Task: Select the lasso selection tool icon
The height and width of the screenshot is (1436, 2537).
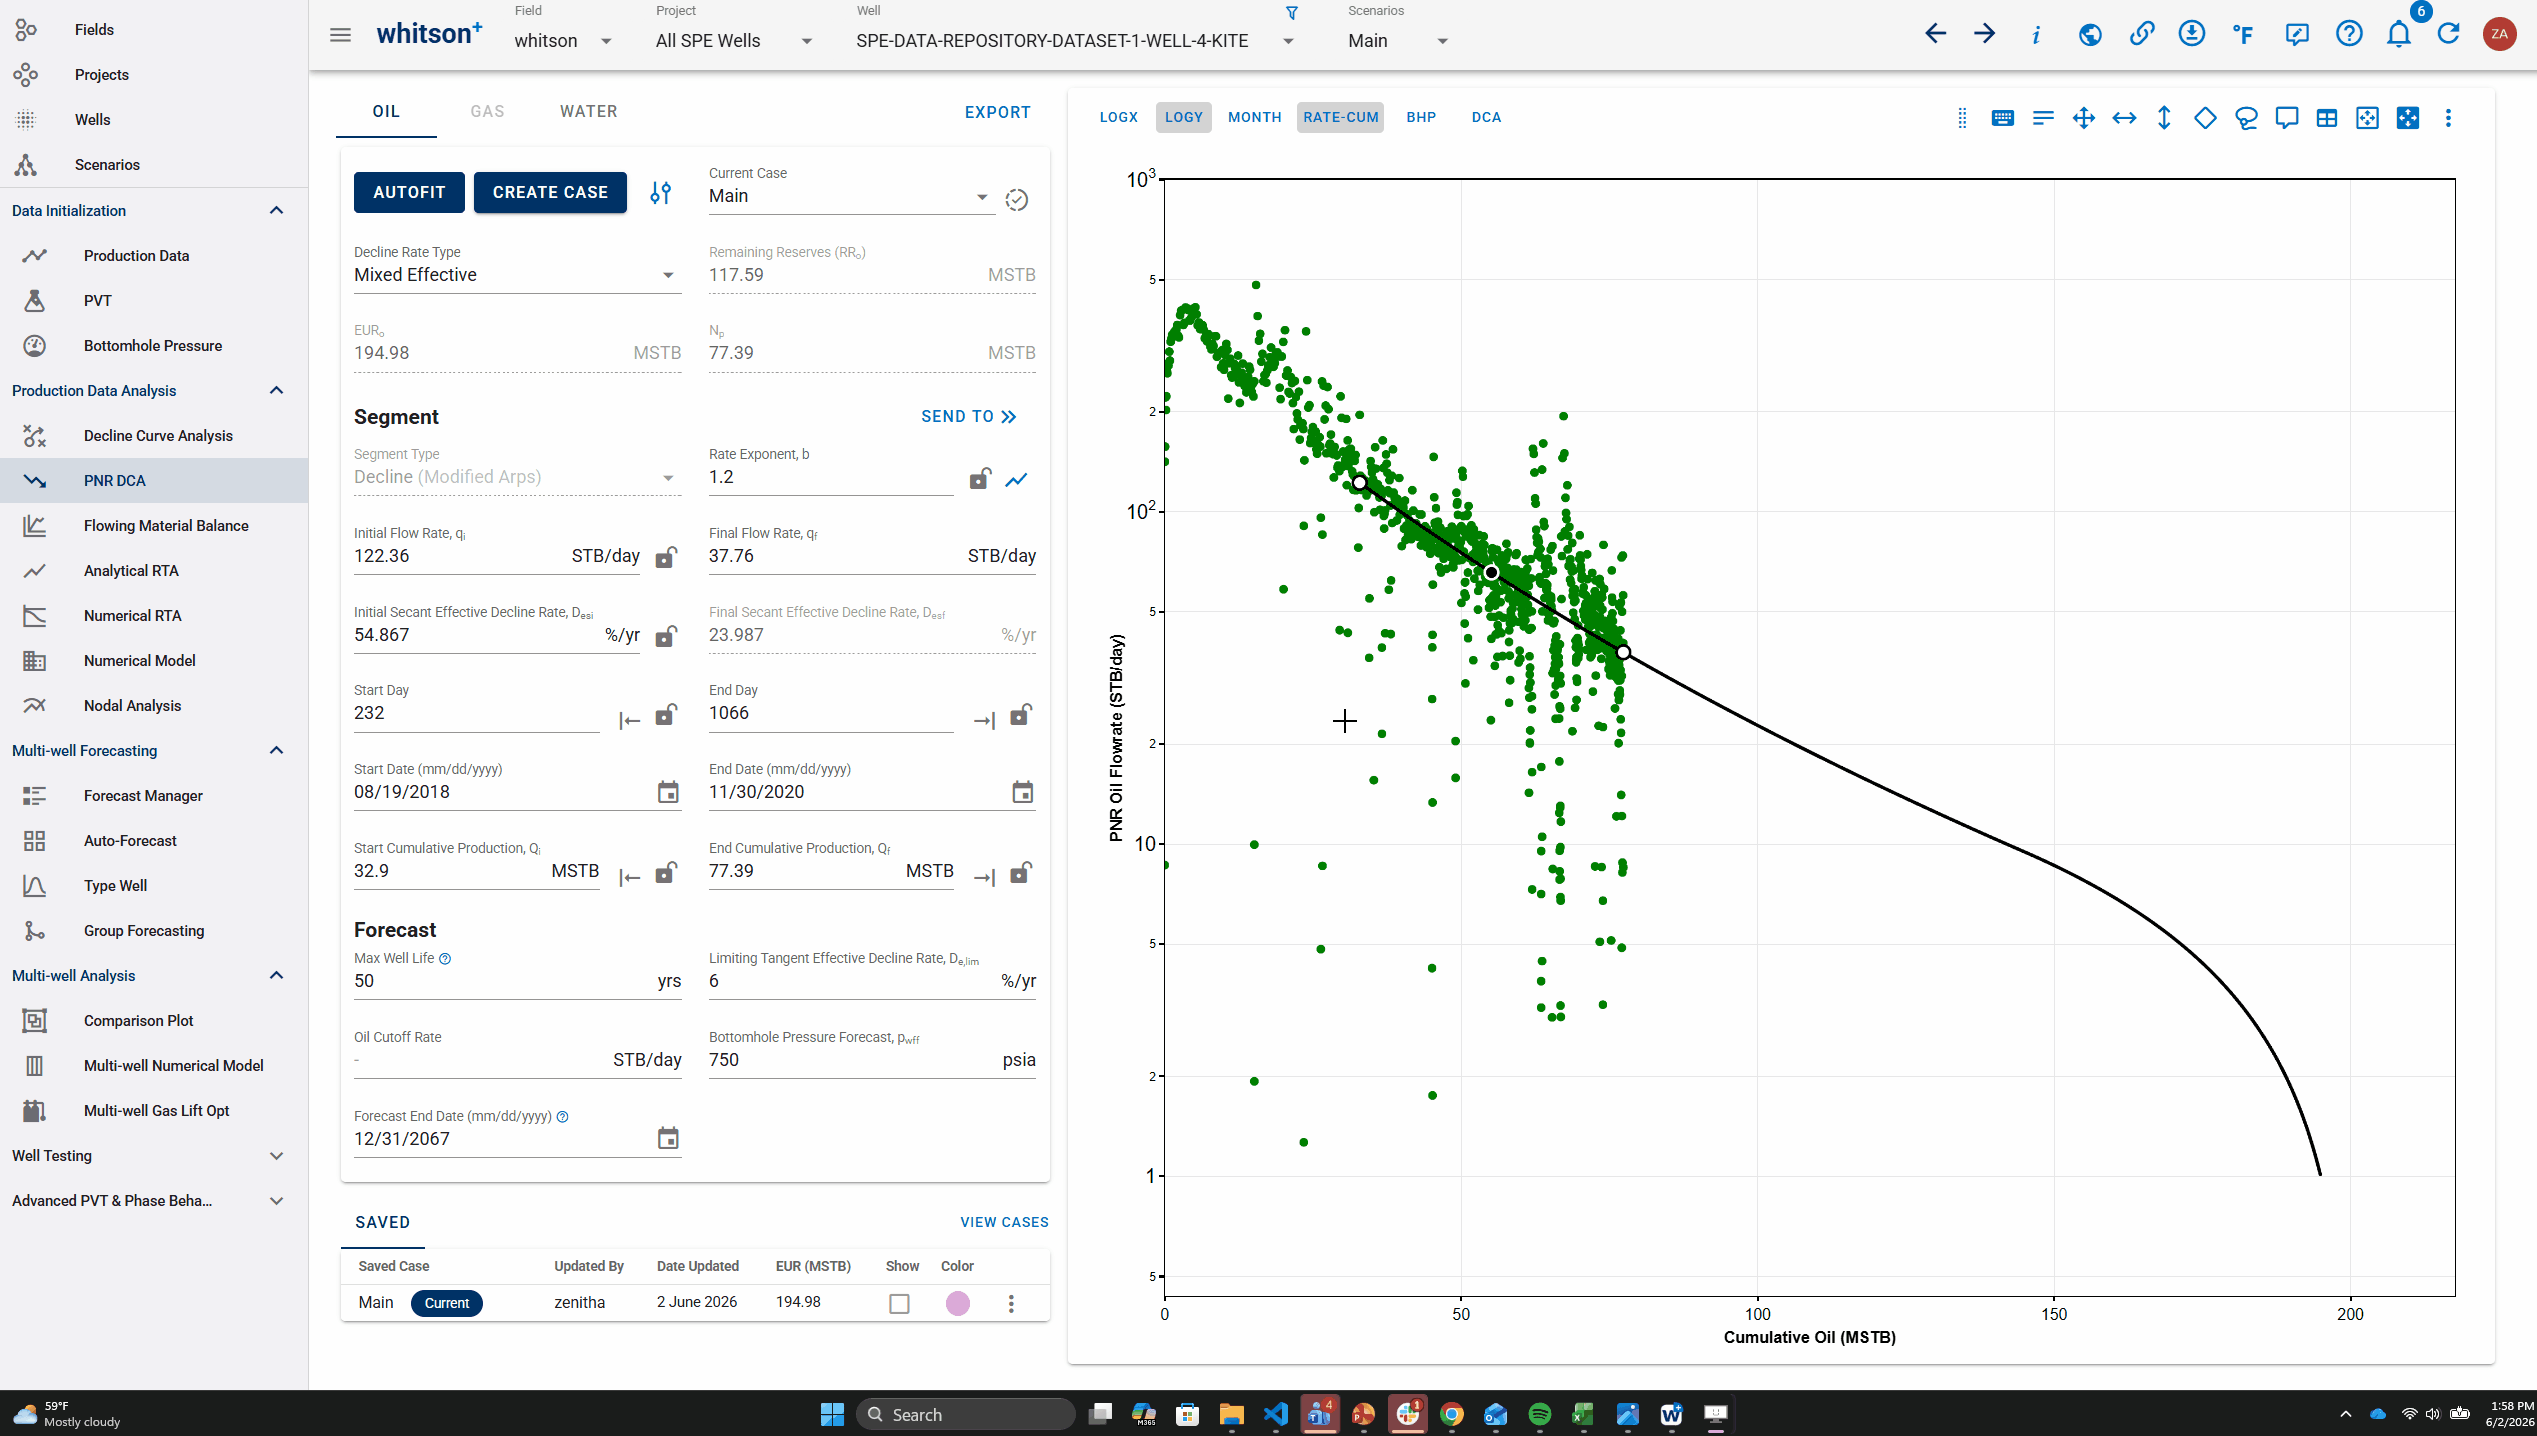Action: [2246, 118]
